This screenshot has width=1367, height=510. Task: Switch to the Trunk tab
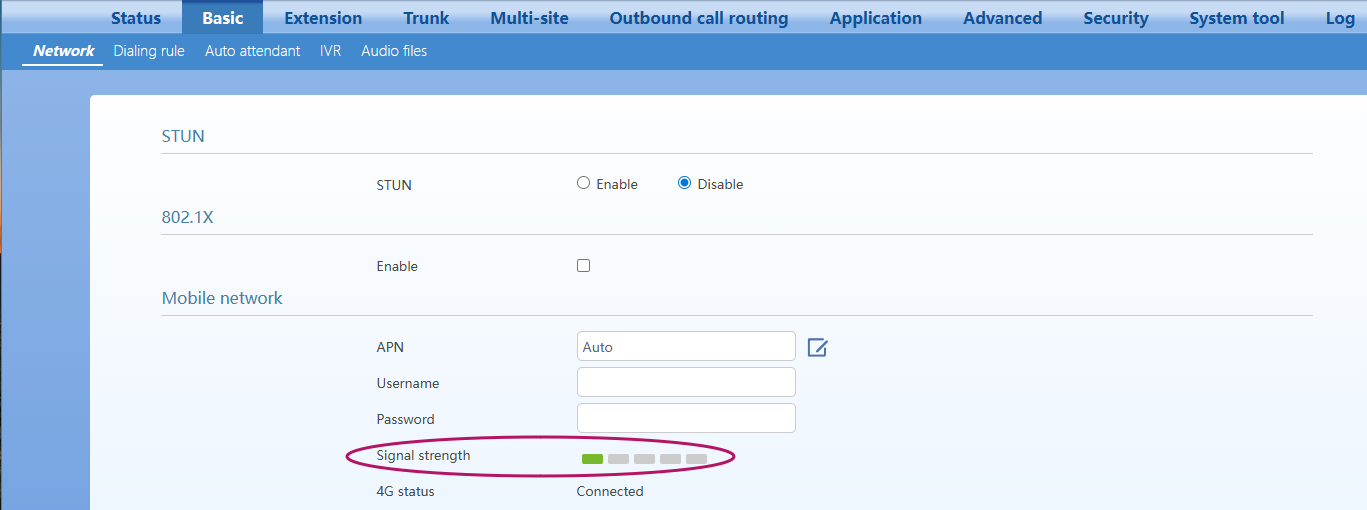pos(426,18)
